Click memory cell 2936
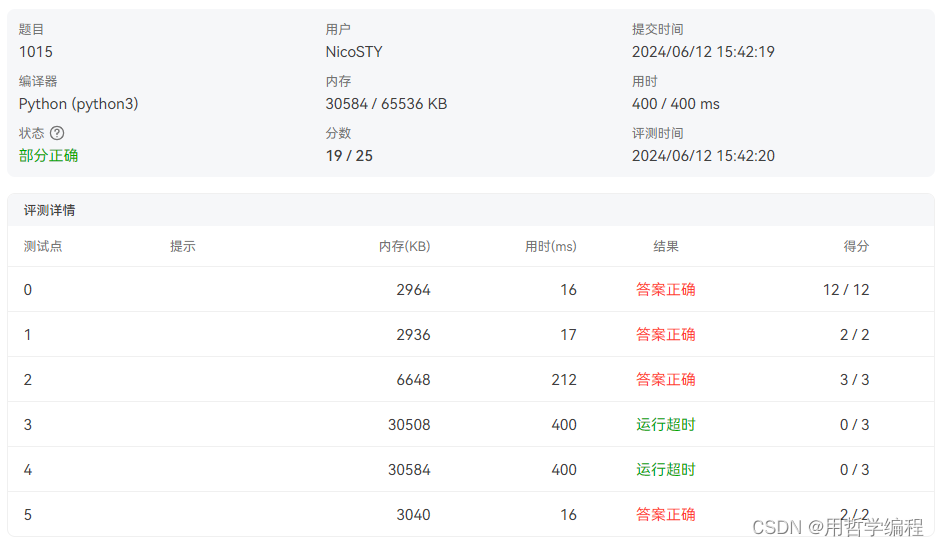This screenshot has width=939, height=546. tap(413, 335)
